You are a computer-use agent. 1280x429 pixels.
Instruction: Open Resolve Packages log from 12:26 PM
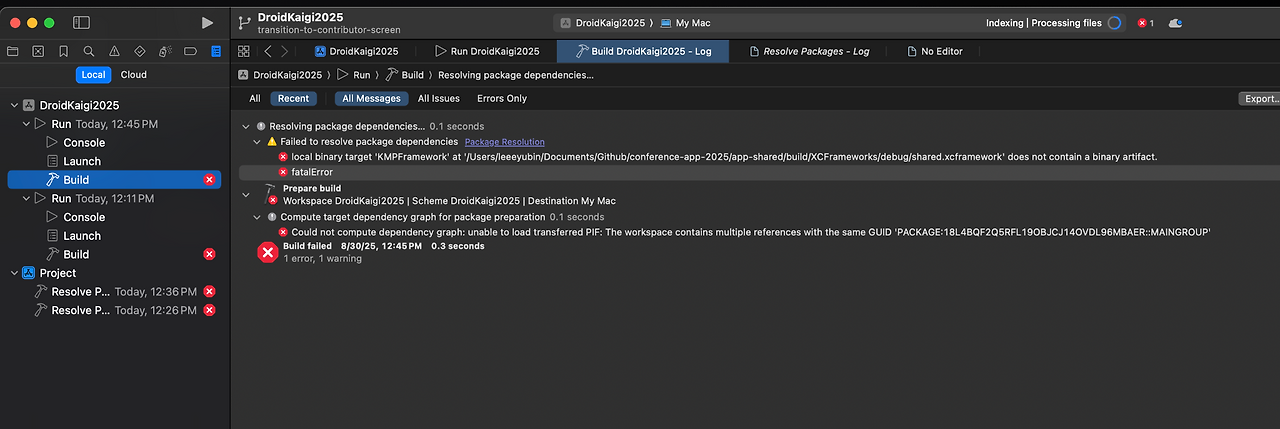pyautogui.click(x=115, y=310)
